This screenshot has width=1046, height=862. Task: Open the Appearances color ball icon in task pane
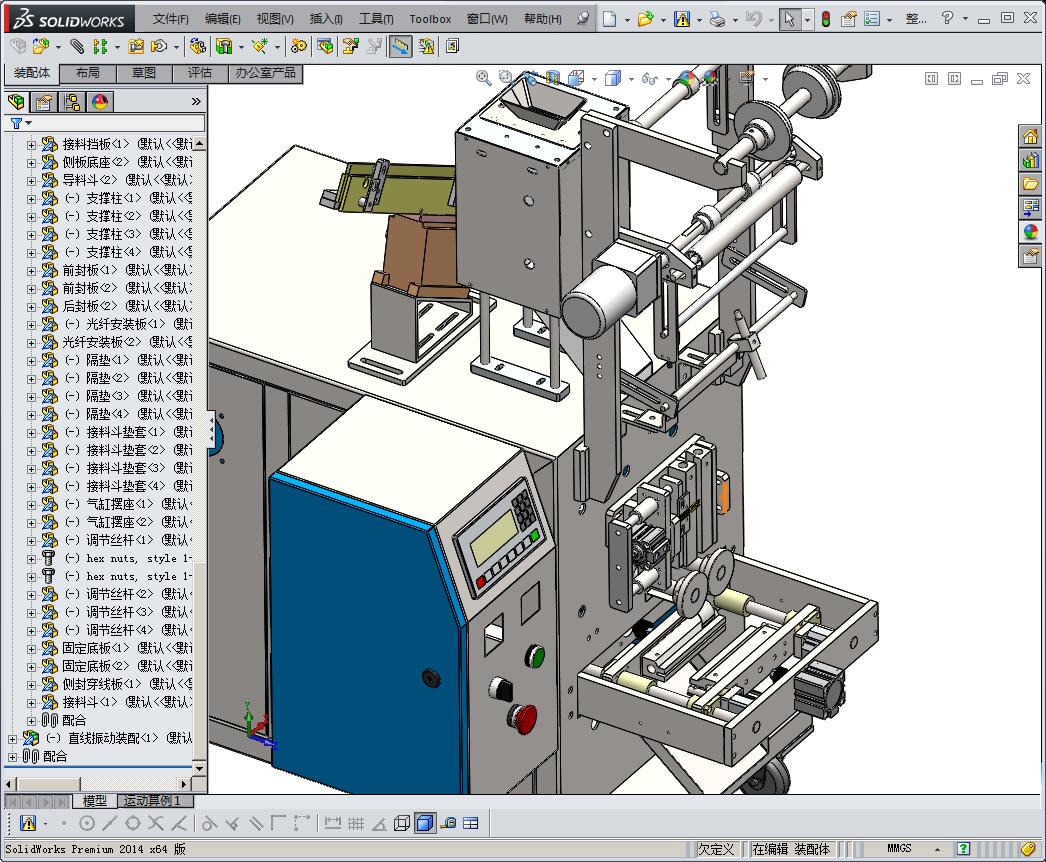tap(1031, 232)
